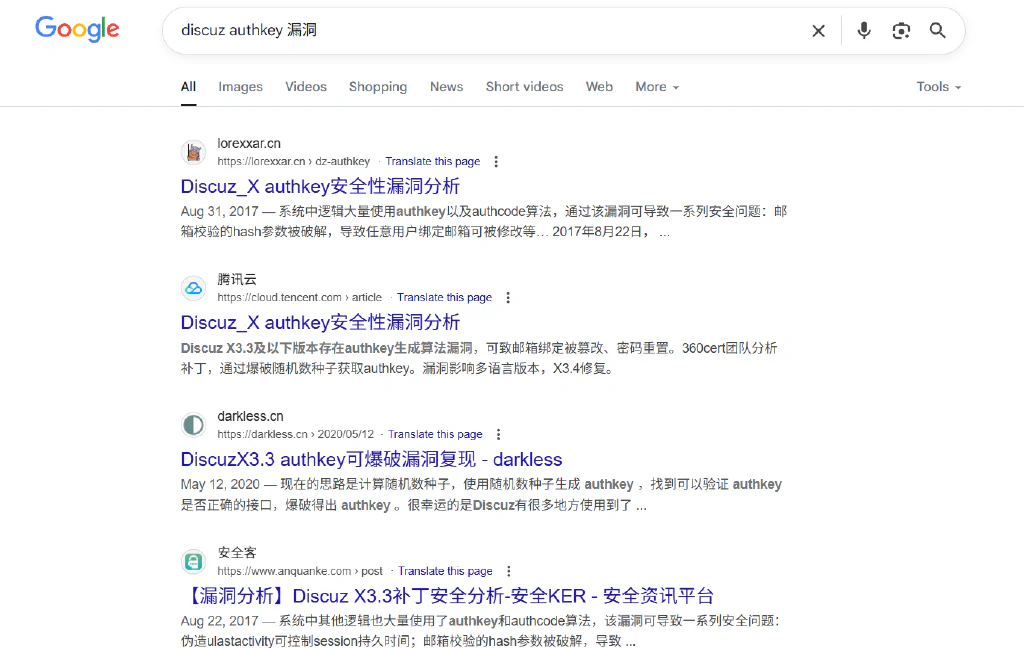The height and width of the screenshot is (648, 1024).
Task: Select the All results tab
Action: click(188, 87)
